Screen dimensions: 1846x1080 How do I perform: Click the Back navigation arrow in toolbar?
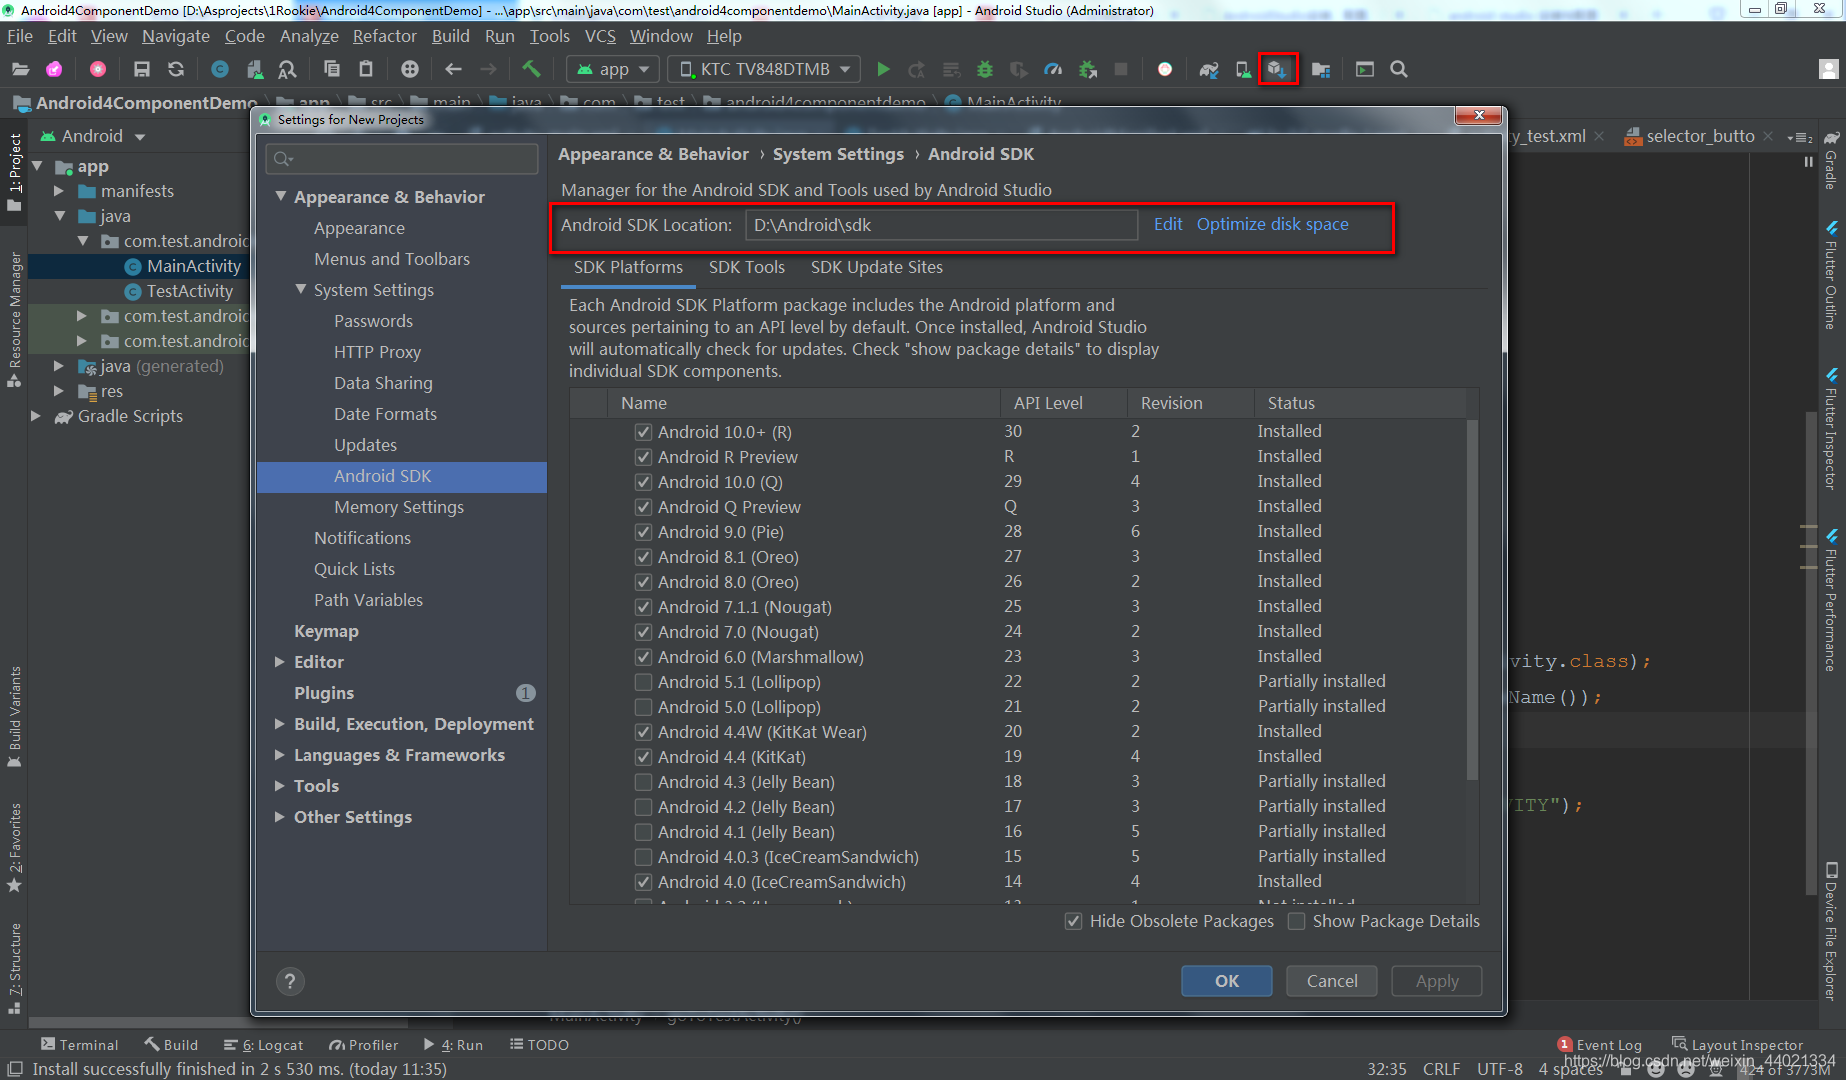(x=453, y=69)
